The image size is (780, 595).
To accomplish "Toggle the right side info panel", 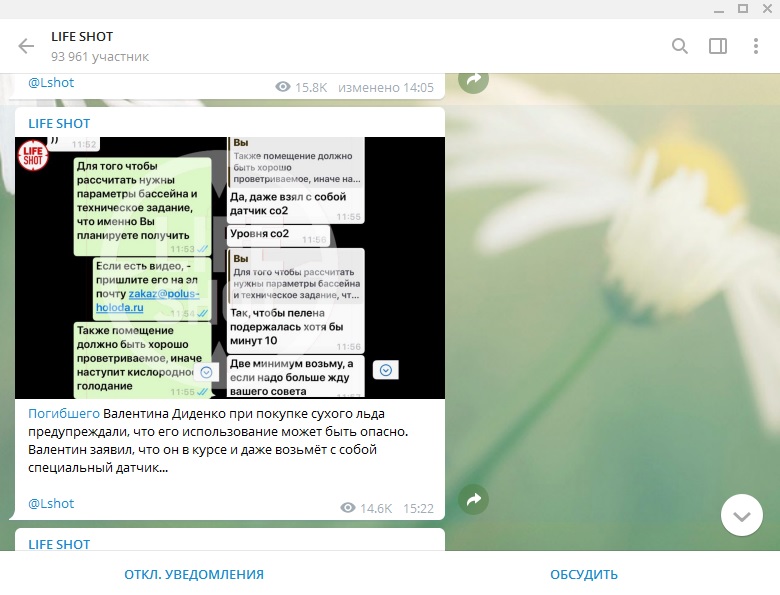I will [718, 46].
